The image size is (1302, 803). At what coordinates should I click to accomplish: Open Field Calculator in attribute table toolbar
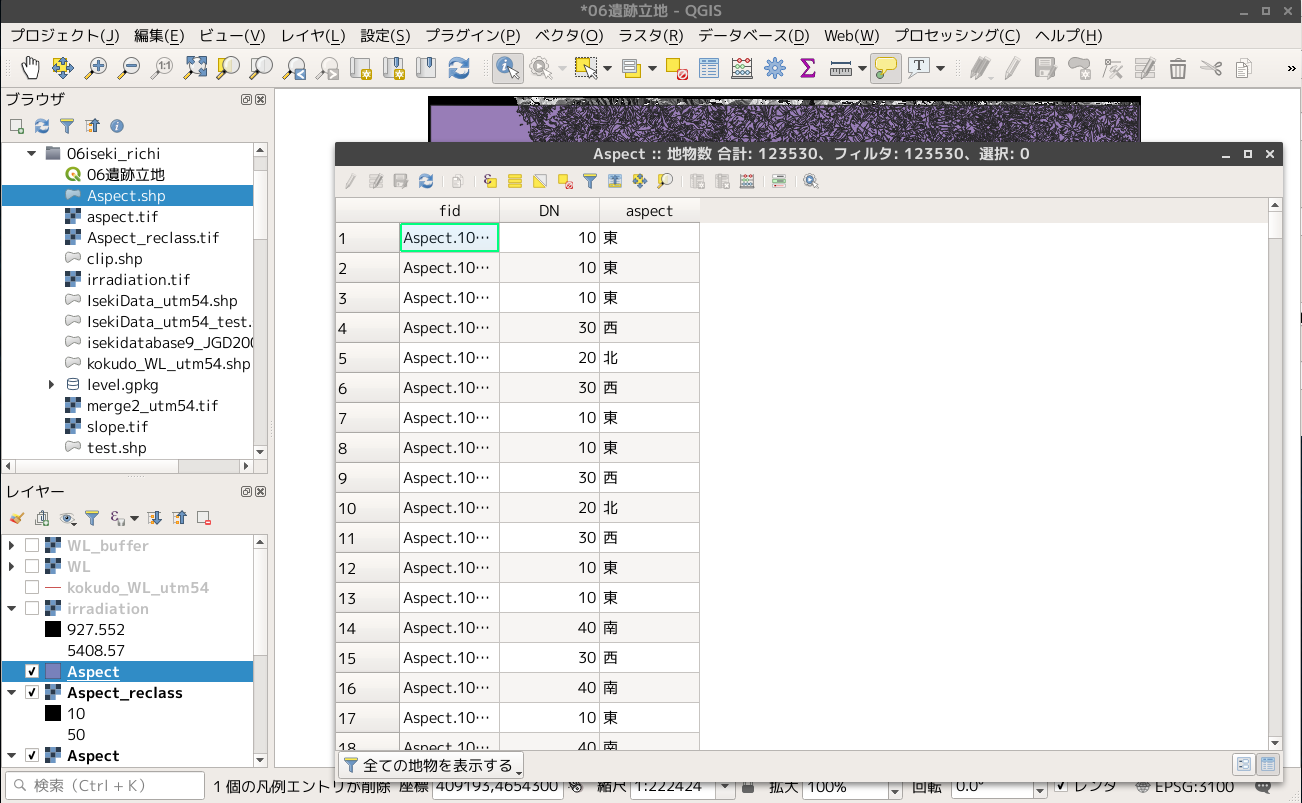747,182
